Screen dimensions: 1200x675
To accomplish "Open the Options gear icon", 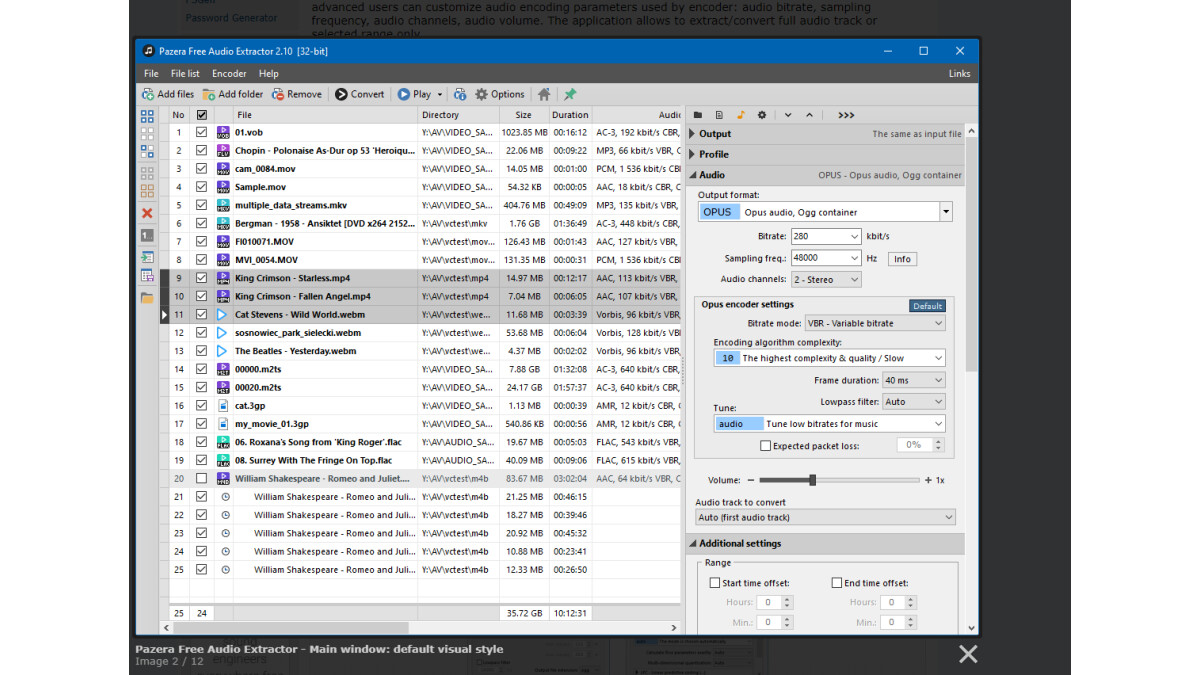I will (480, 93).
